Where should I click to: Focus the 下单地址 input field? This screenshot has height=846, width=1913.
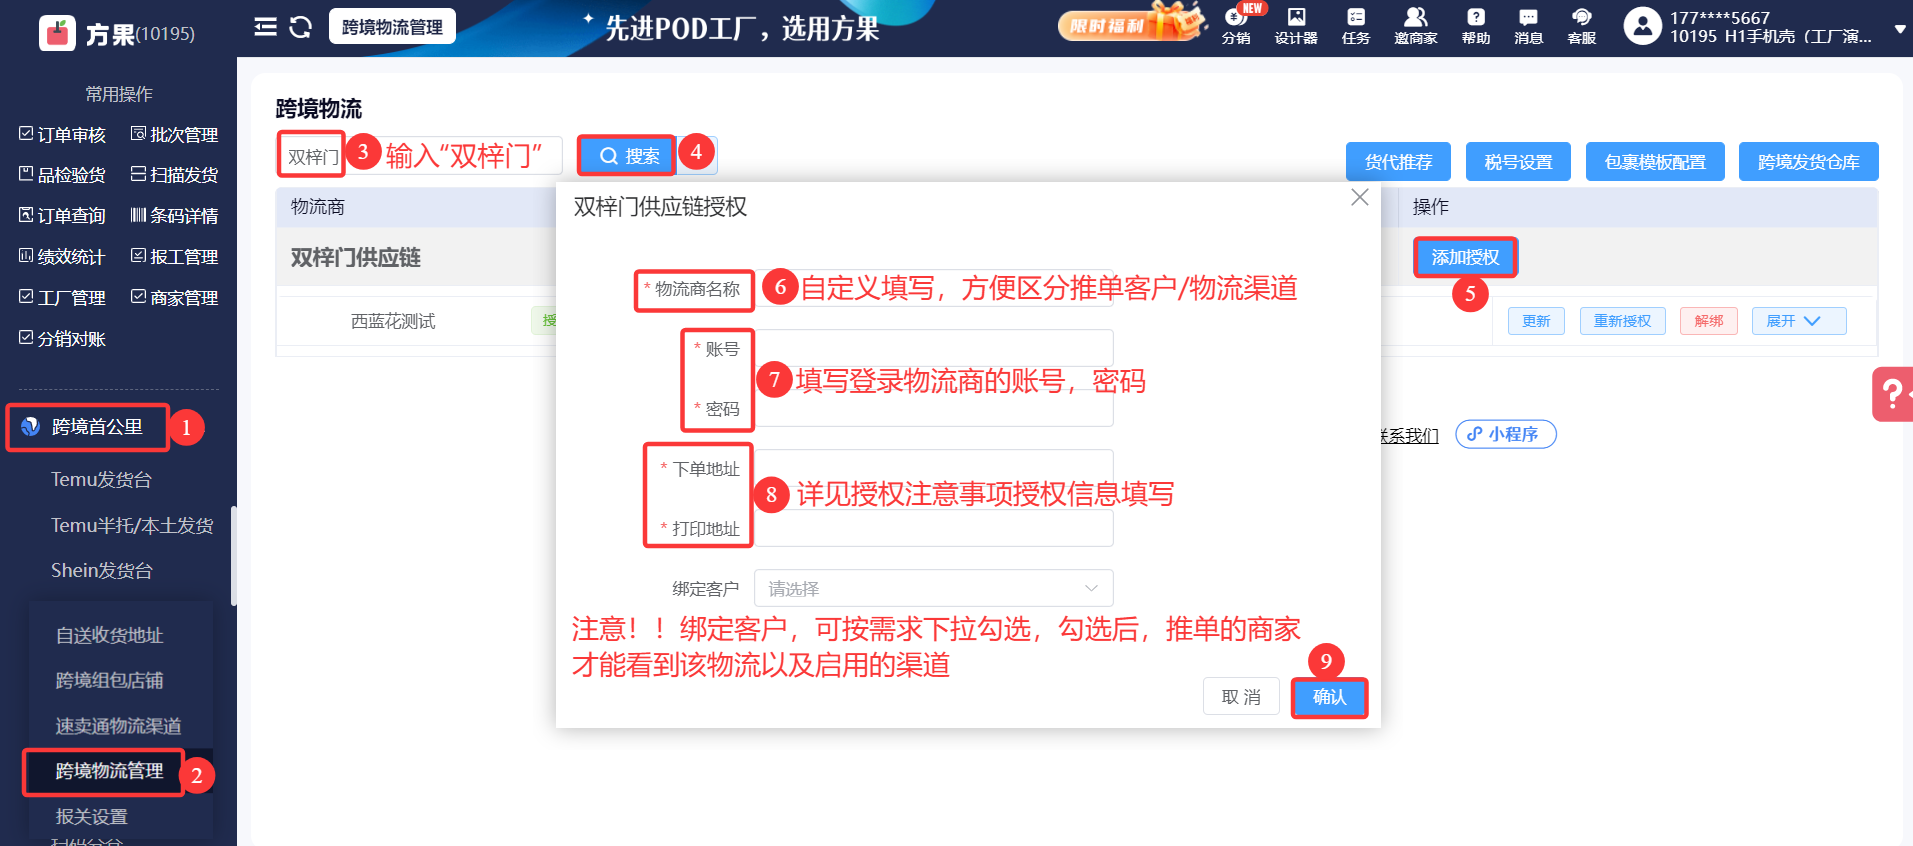(933, 468)
